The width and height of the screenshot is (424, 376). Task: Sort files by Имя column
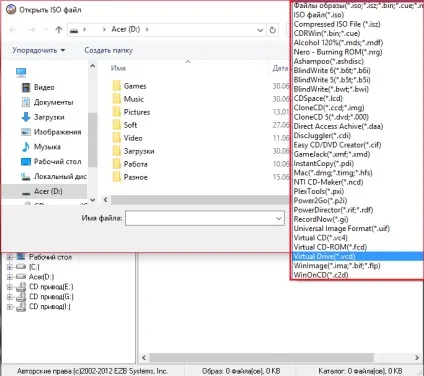point(118,68)
